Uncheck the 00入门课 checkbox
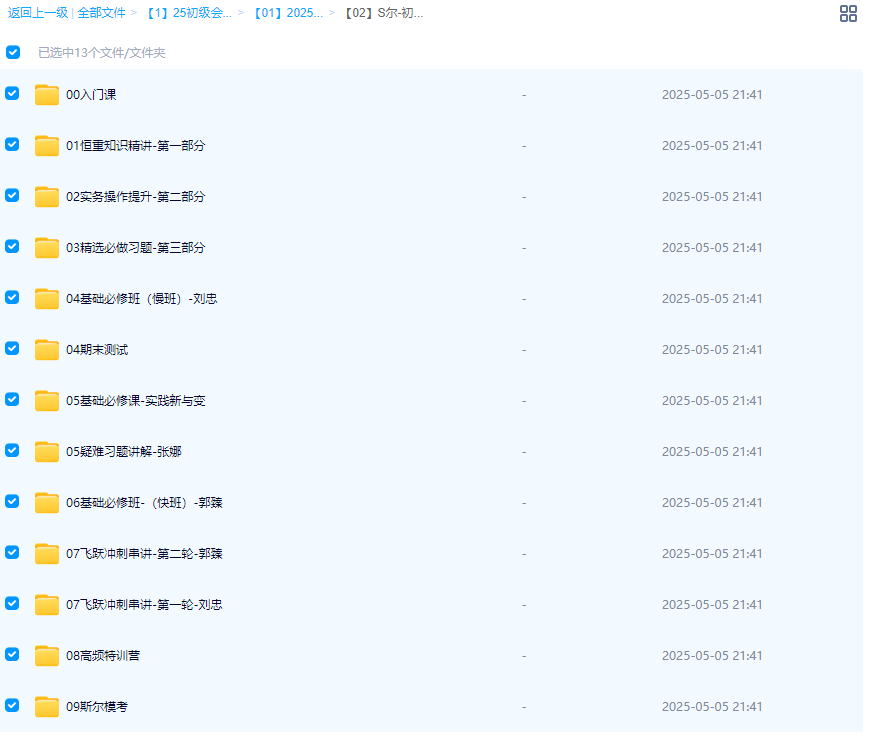871x739 pixels. (12, 94)
